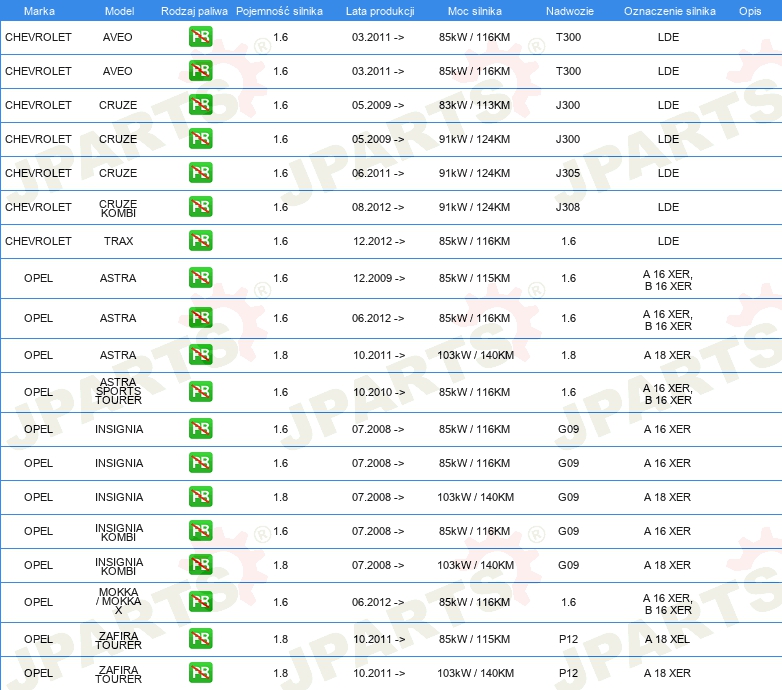Click A 16 XER, B 16 XER in the MOKKA row
This screenshot has height=690, width=782.
pos(668,604)
